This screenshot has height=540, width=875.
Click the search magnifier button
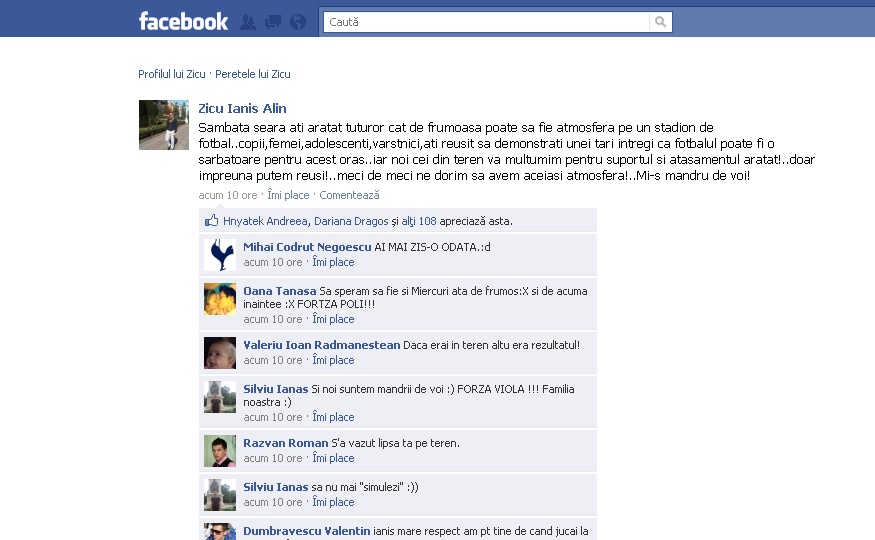pos(661,22)
